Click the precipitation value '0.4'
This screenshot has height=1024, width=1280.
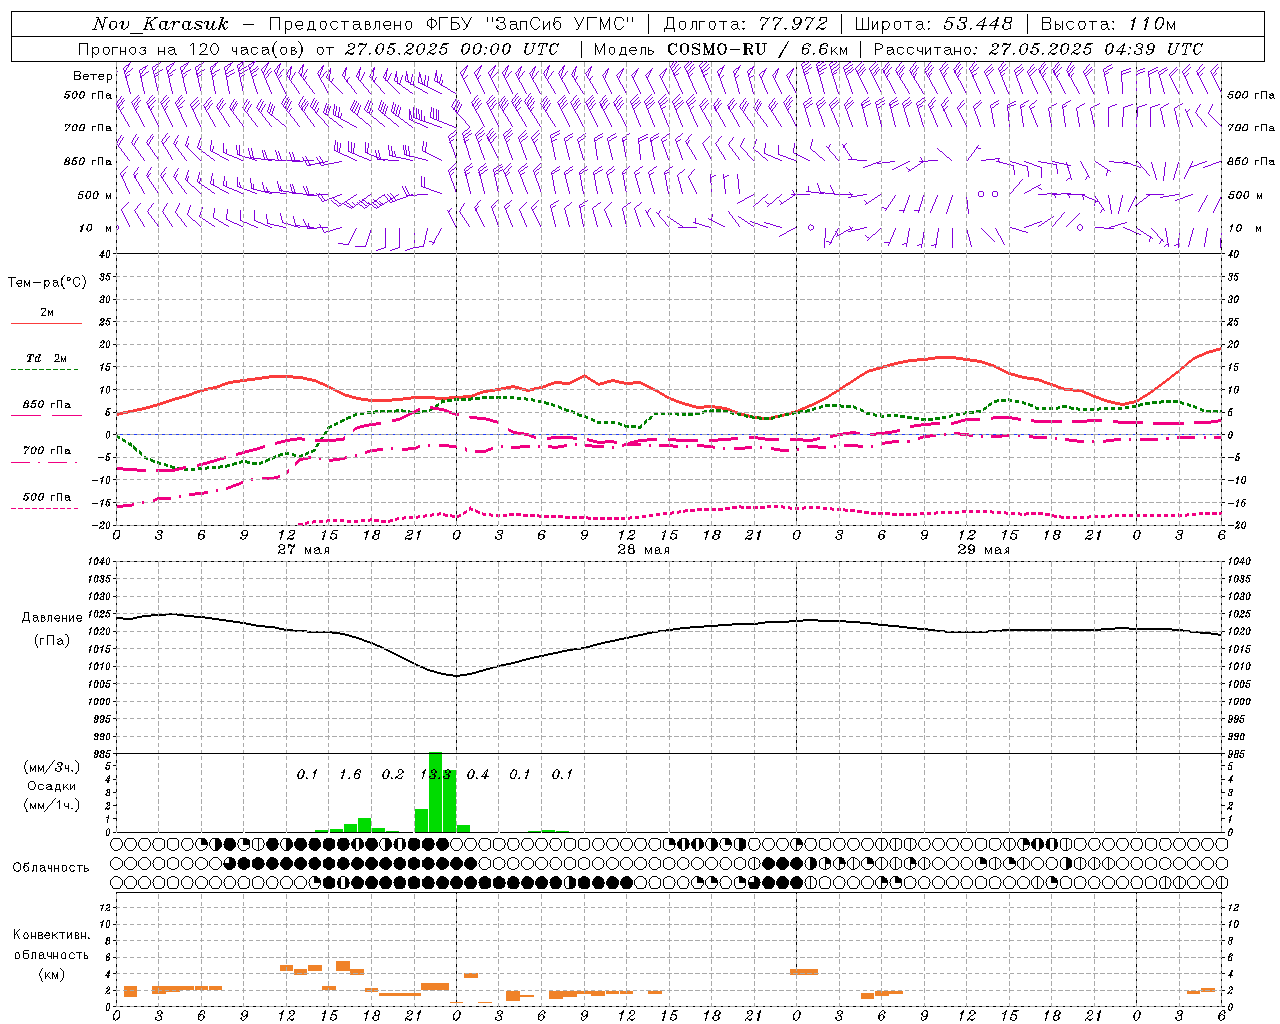(478, 775)
